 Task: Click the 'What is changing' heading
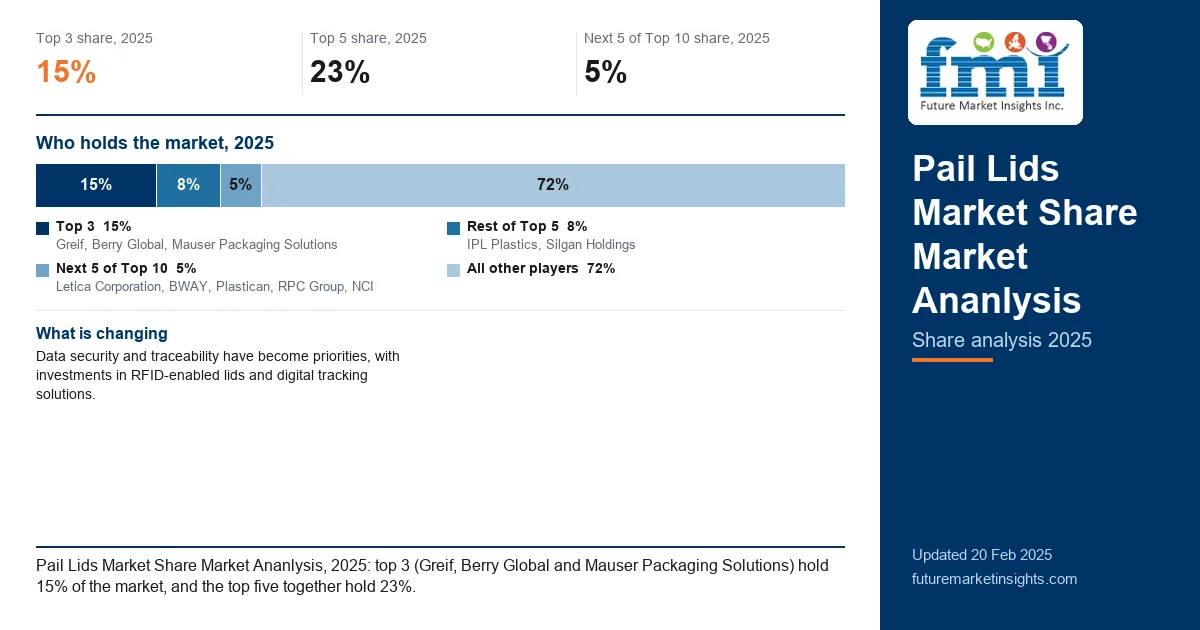(102, 333)
